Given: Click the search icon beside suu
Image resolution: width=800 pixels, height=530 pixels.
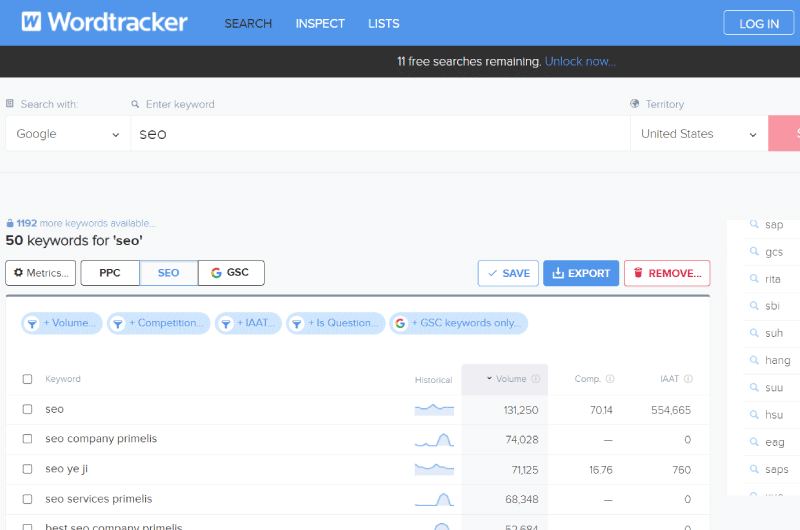Looking at the screenshot, I should [x=754, y=387].
